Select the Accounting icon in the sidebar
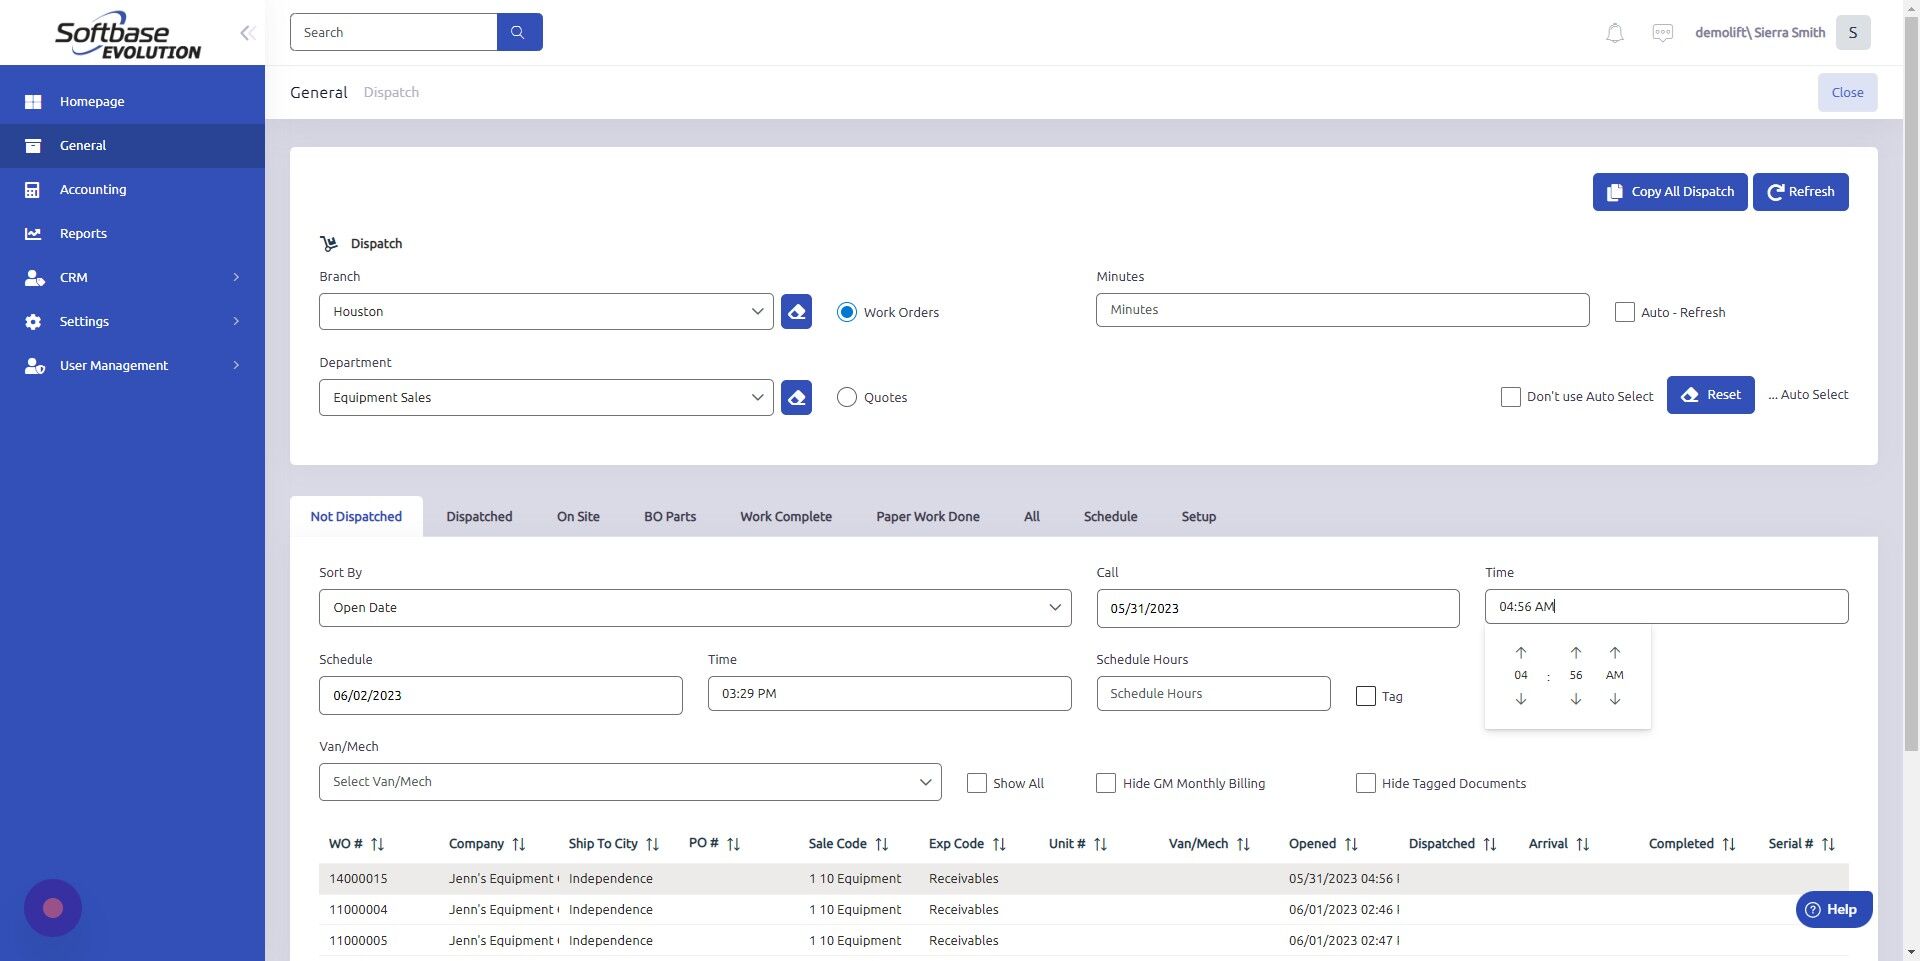1920x961 pixels. [33, 189]
